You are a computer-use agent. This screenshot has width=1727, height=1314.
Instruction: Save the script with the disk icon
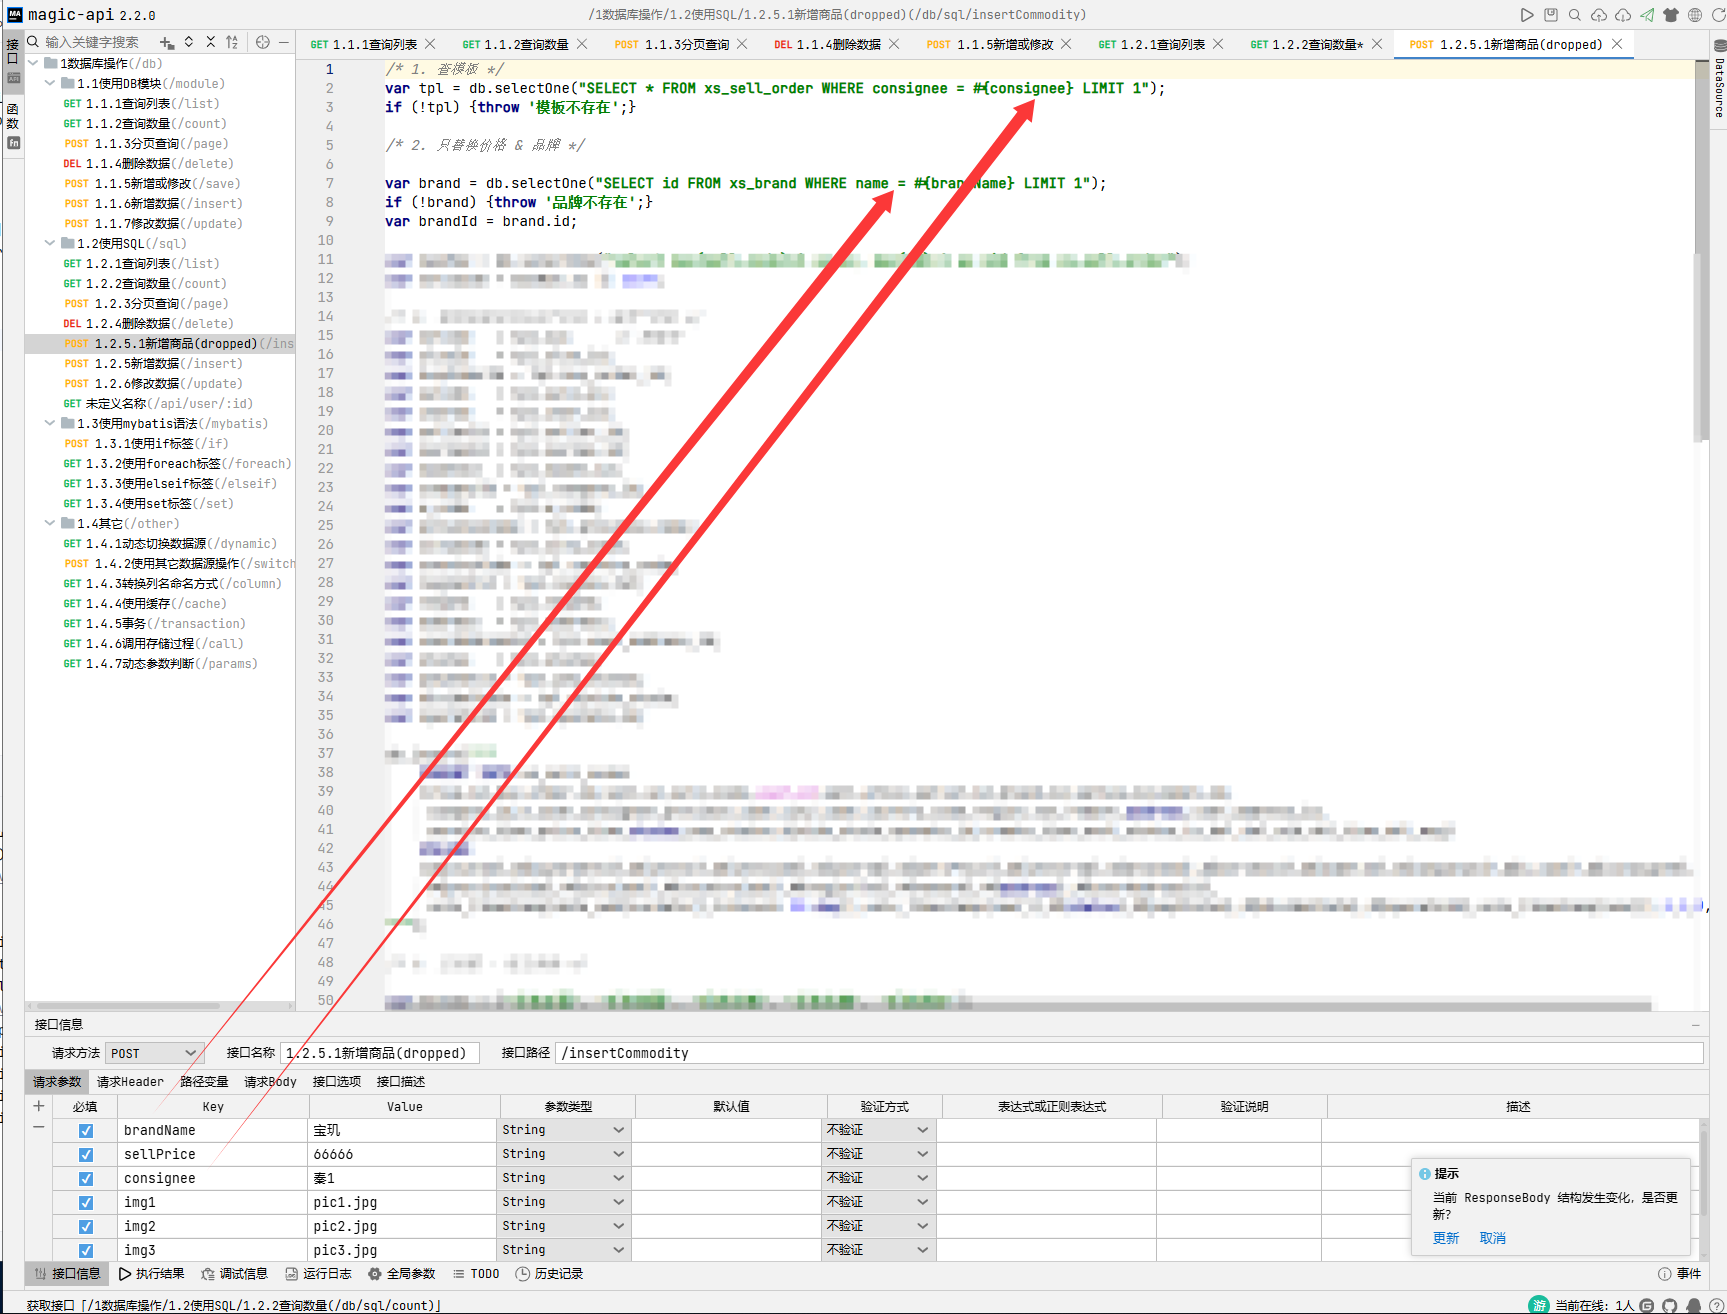1550,15
